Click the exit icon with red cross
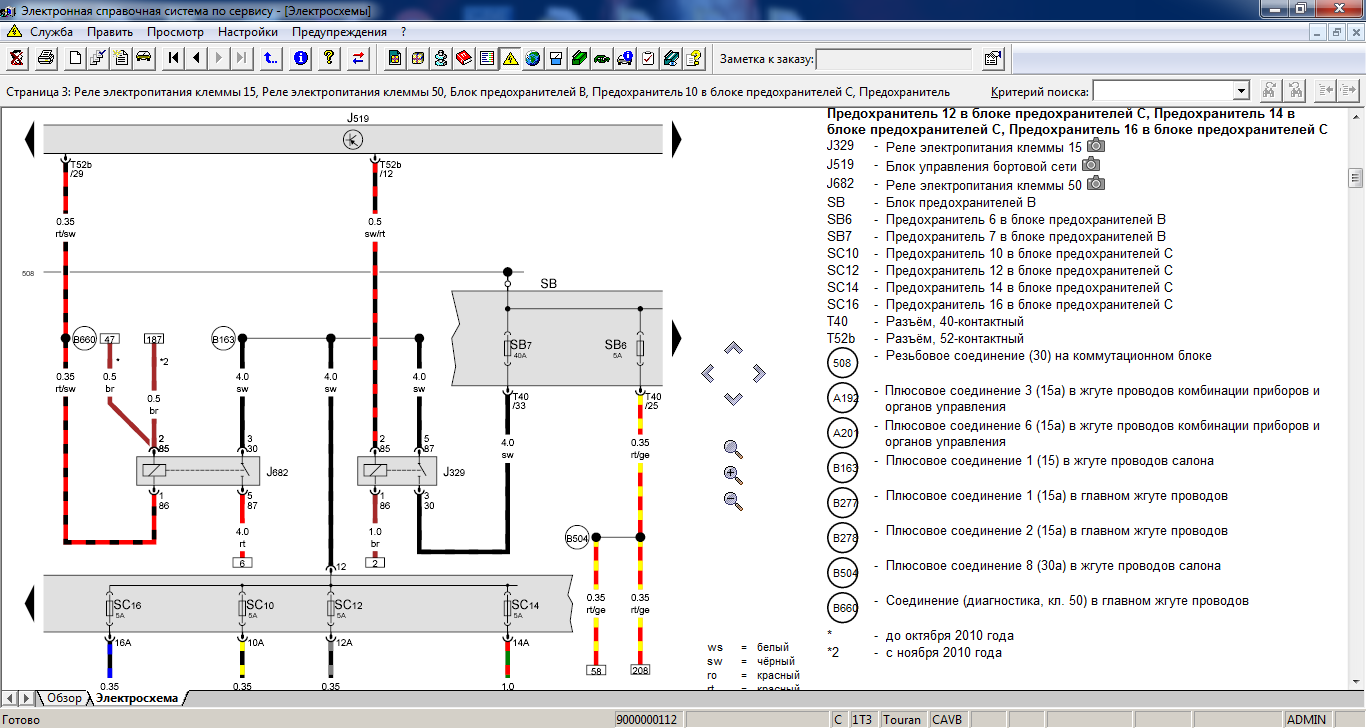1366x728 pixels. pyautogui.click(x=17, y=58)
